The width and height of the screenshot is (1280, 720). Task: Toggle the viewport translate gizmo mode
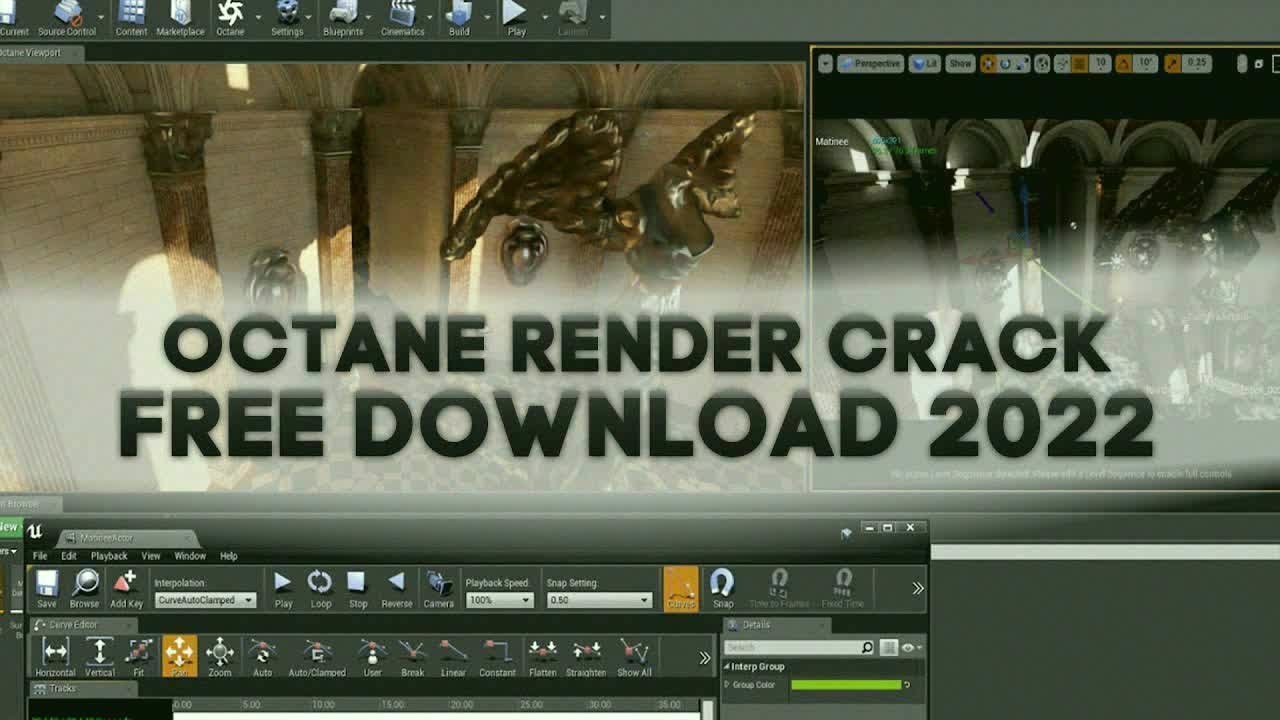click(988, 63)
